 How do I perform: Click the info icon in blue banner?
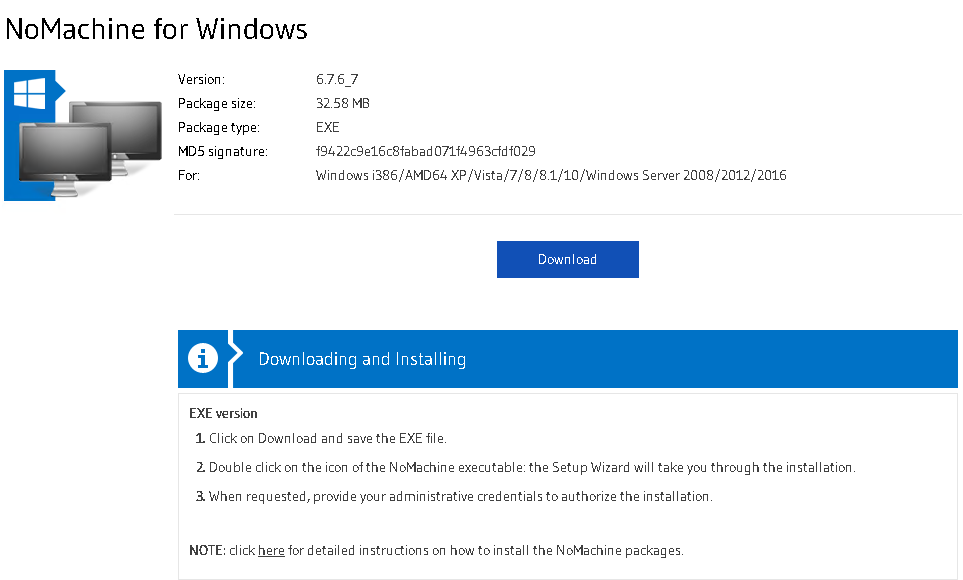tap(203, 358)
